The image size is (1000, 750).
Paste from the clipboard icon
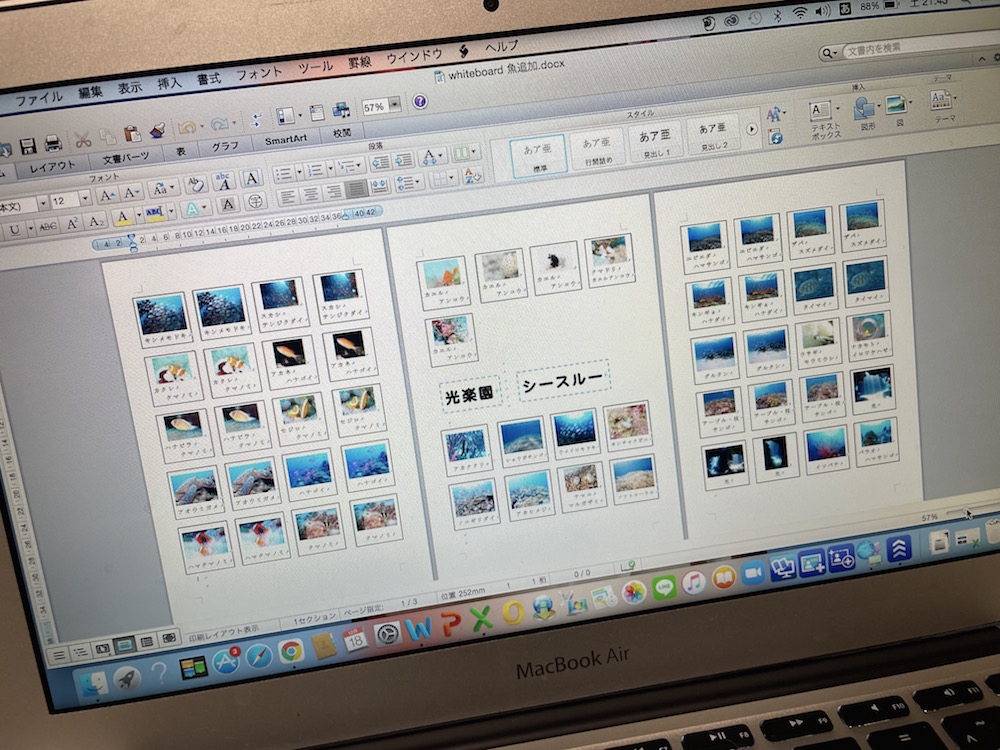[x=132, y=133]
